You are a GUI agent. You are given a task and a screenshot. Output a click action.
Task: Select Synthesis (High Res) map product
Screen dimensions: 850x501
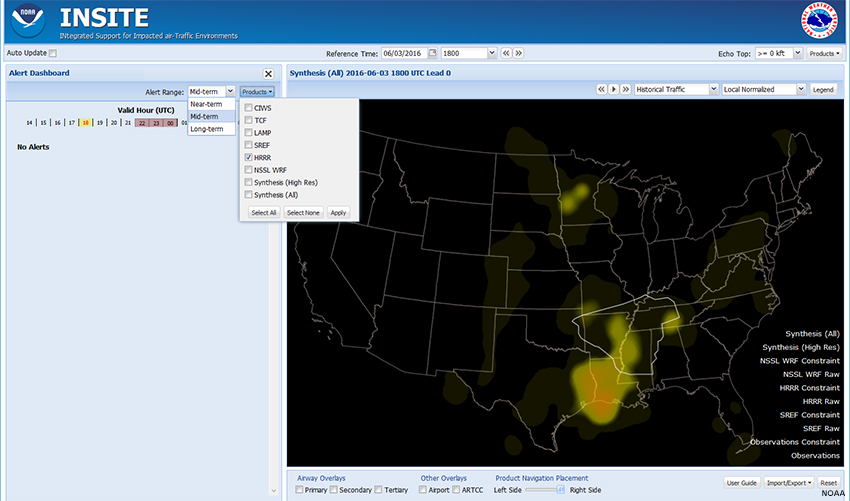coord(801,348)
